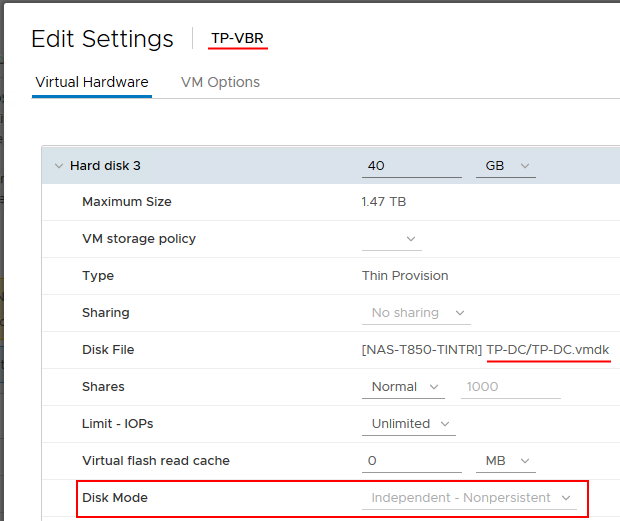The width and height of the screenshot is (620, 521).
Task: Click the Disk Mode label
Action: pos(115,498)
